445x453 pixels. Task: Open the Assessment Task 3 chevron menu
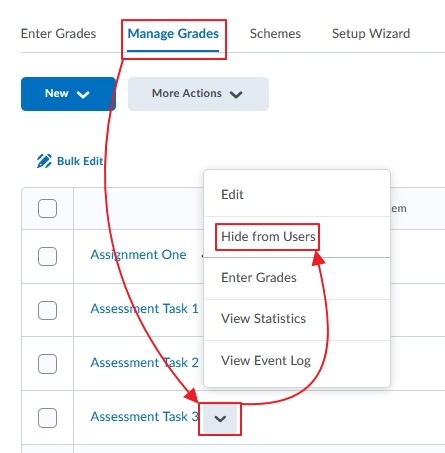[220, 418]
